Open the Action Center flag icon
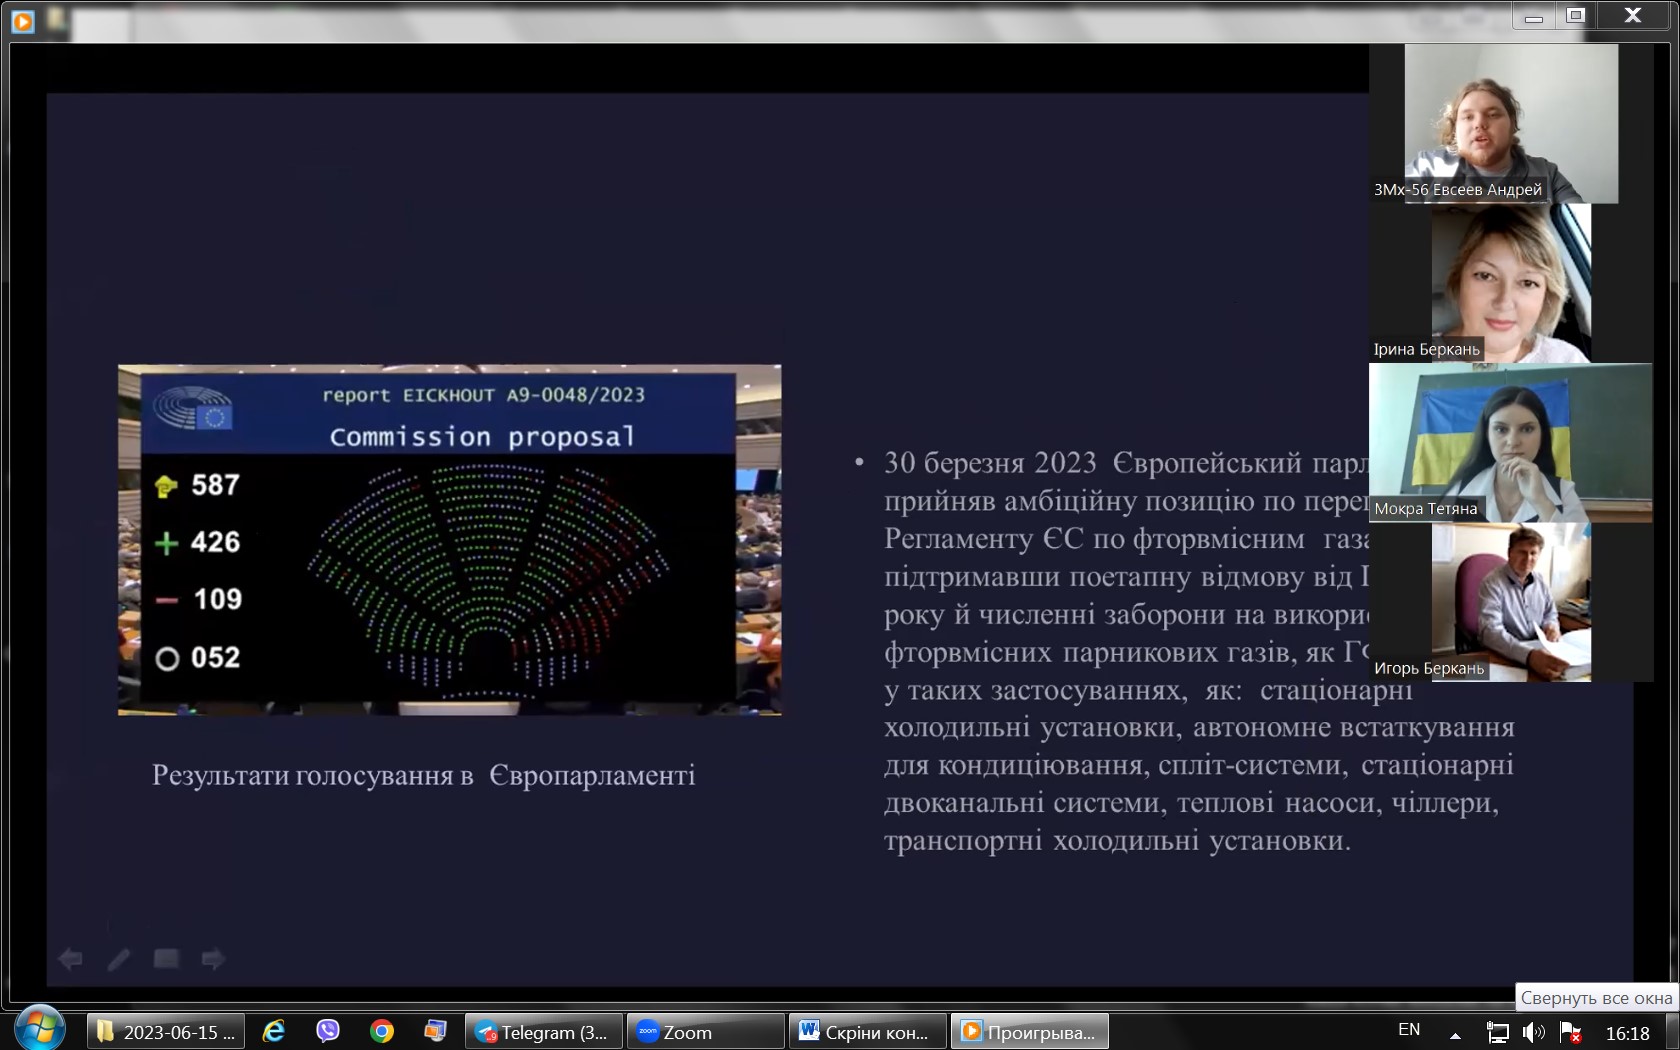Image resolution: width=1680 pixels, height=1050 pixels. [1571, 1032]
